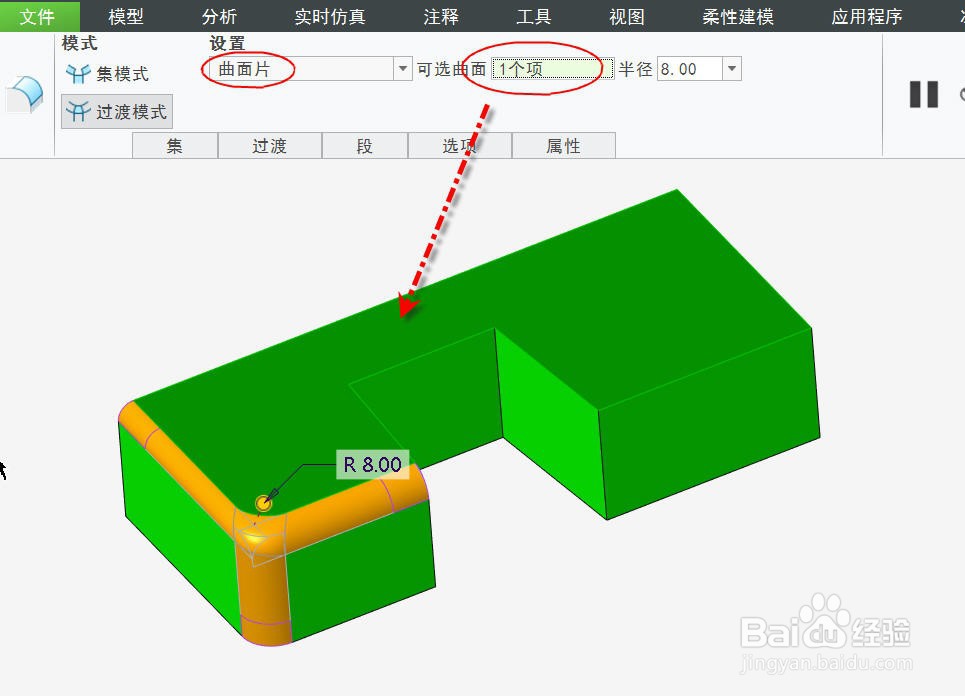
Task: Expand the 半径 8.00 value dropdown
Action: pyautogui.click(x=732, y=69)
